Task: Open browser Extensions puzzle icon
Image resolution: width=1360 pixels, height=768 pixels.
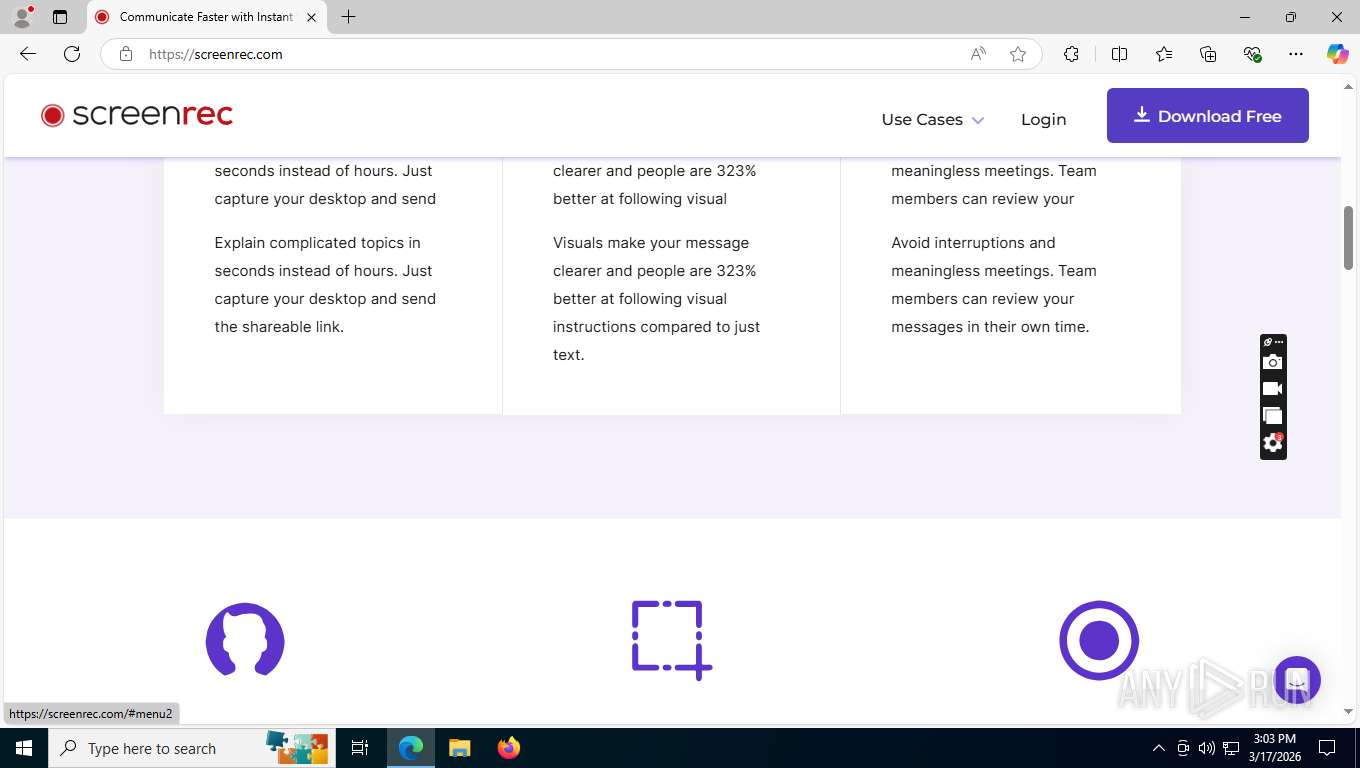Action: [x=1071, y=54]
